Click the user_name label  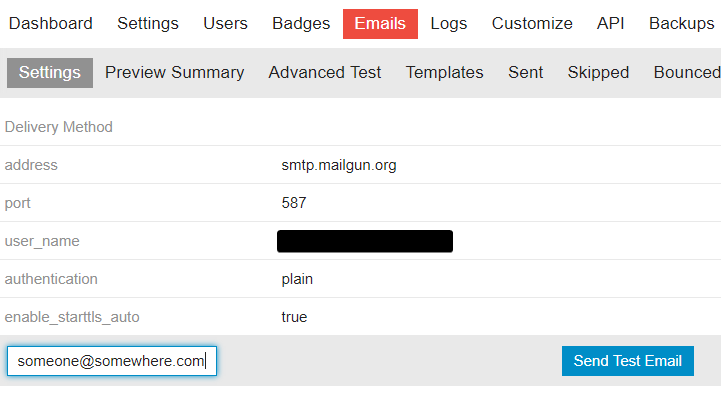coord(42,241)
